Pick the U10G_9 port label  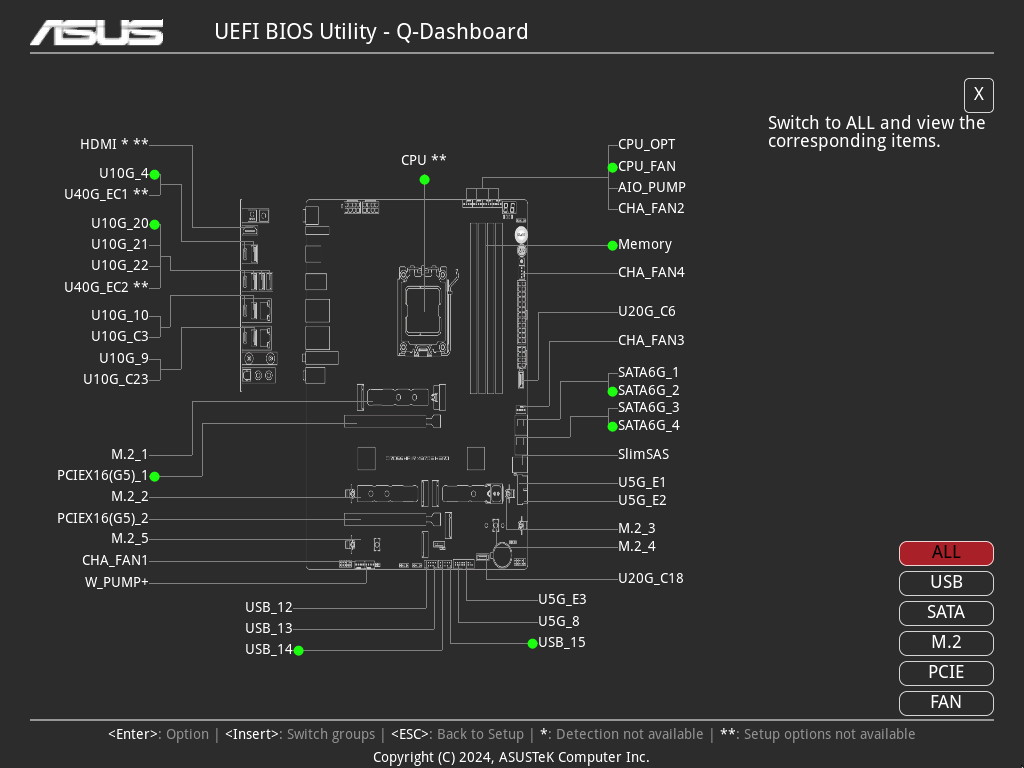[x=123, y=359]
